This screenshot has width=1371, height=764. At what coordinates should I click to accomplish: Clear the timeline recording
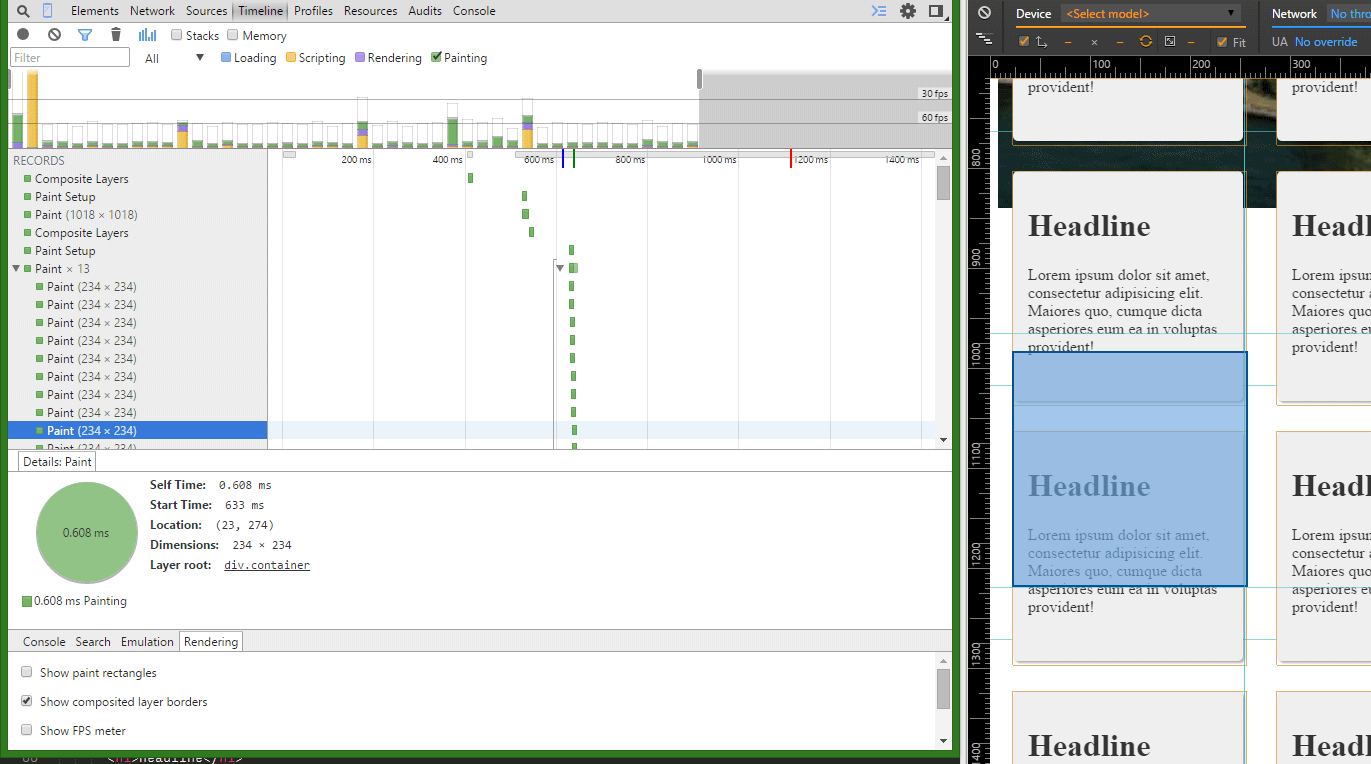pos(54,35)
